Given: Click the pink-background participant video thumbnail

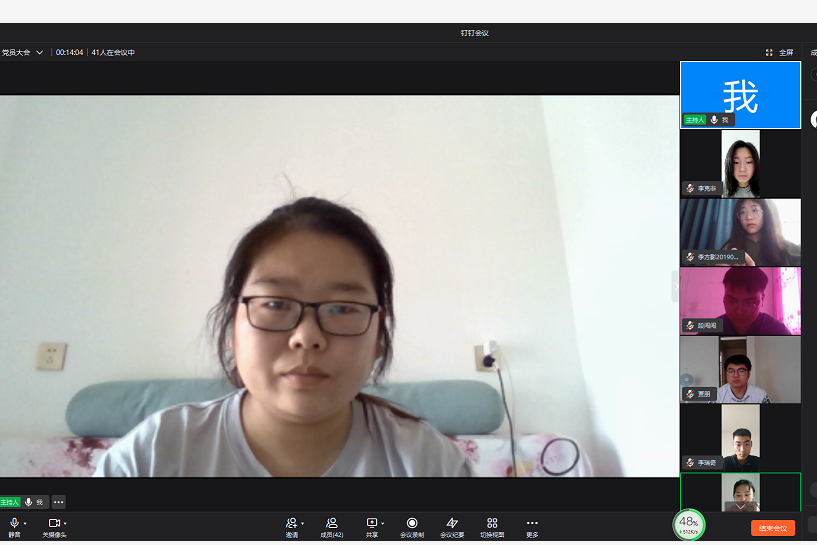Looking at the screenshot, I should [740, 300].
